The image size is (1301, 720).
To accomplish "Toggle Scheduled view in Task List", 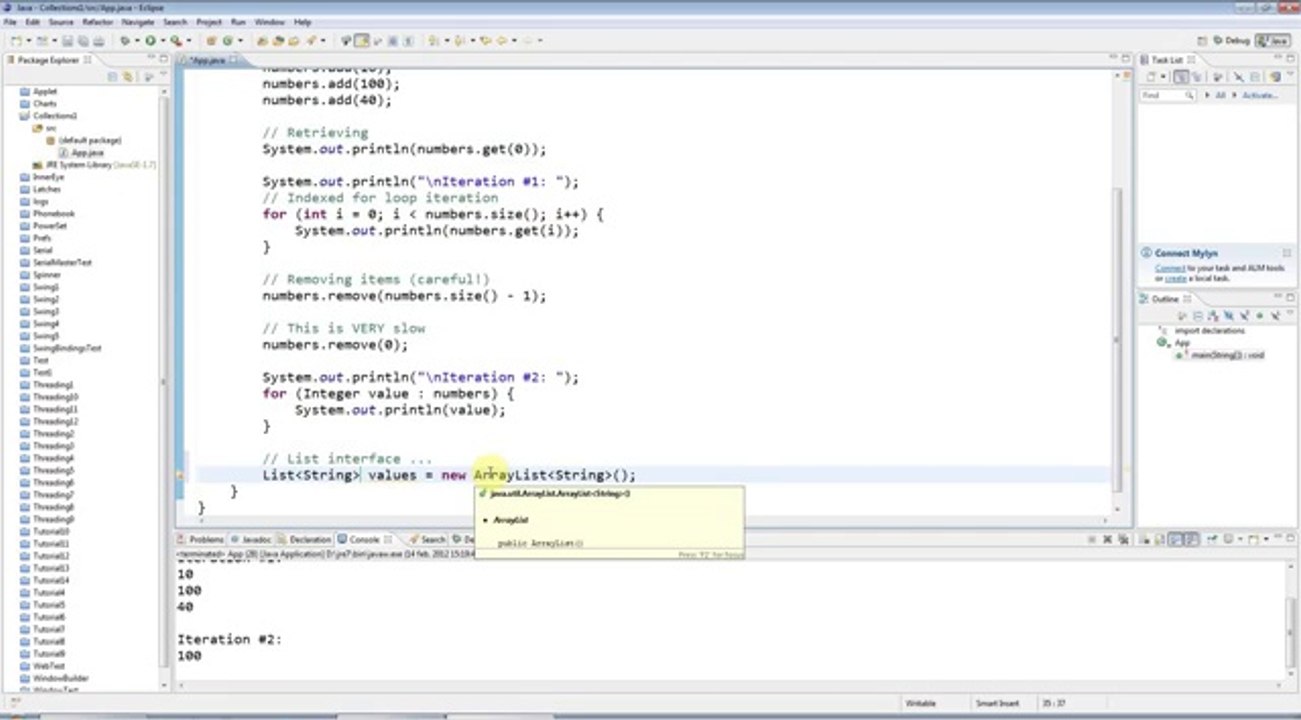I will pos(1197,77).
